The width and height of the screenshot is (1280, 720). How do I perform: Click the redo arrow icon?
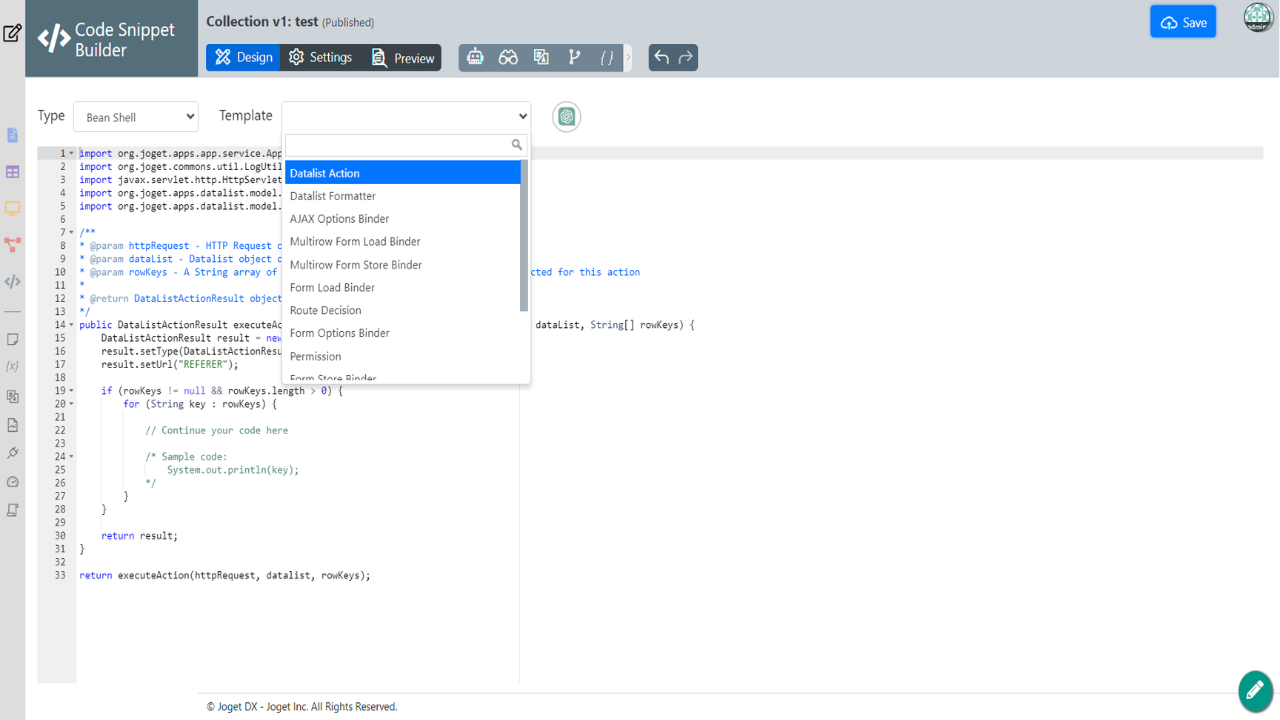[686, 57]
